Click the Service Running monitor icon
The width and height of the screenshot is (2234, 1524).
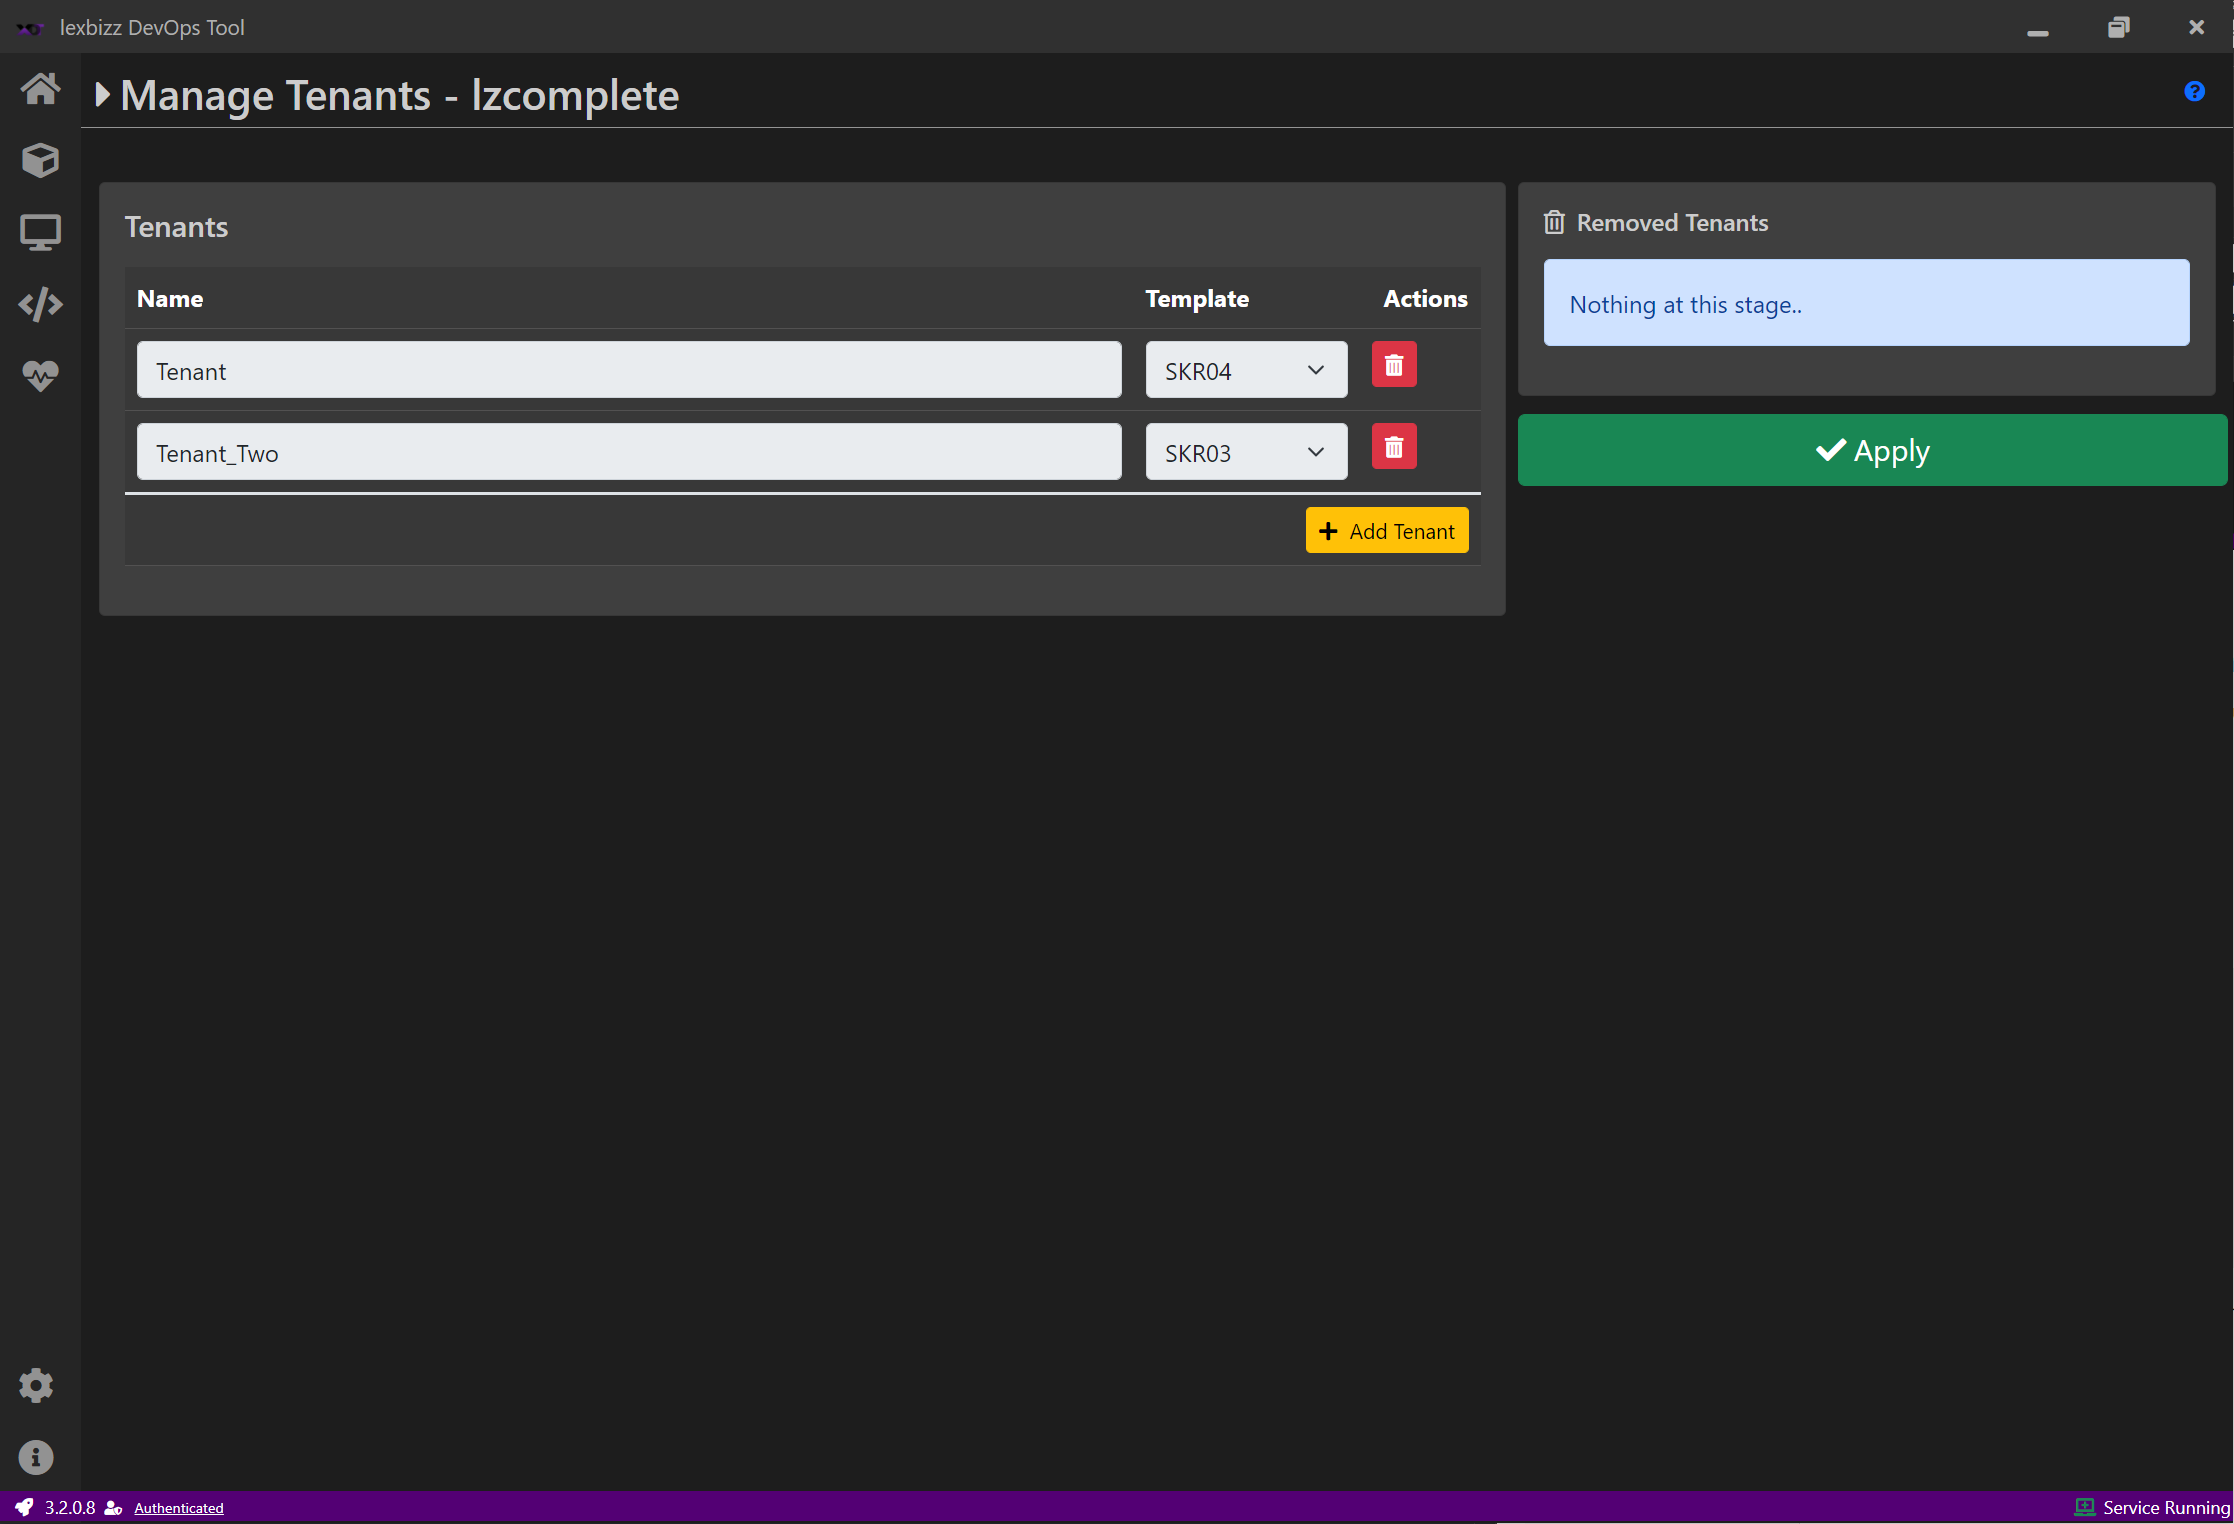click(2085, 1507)
